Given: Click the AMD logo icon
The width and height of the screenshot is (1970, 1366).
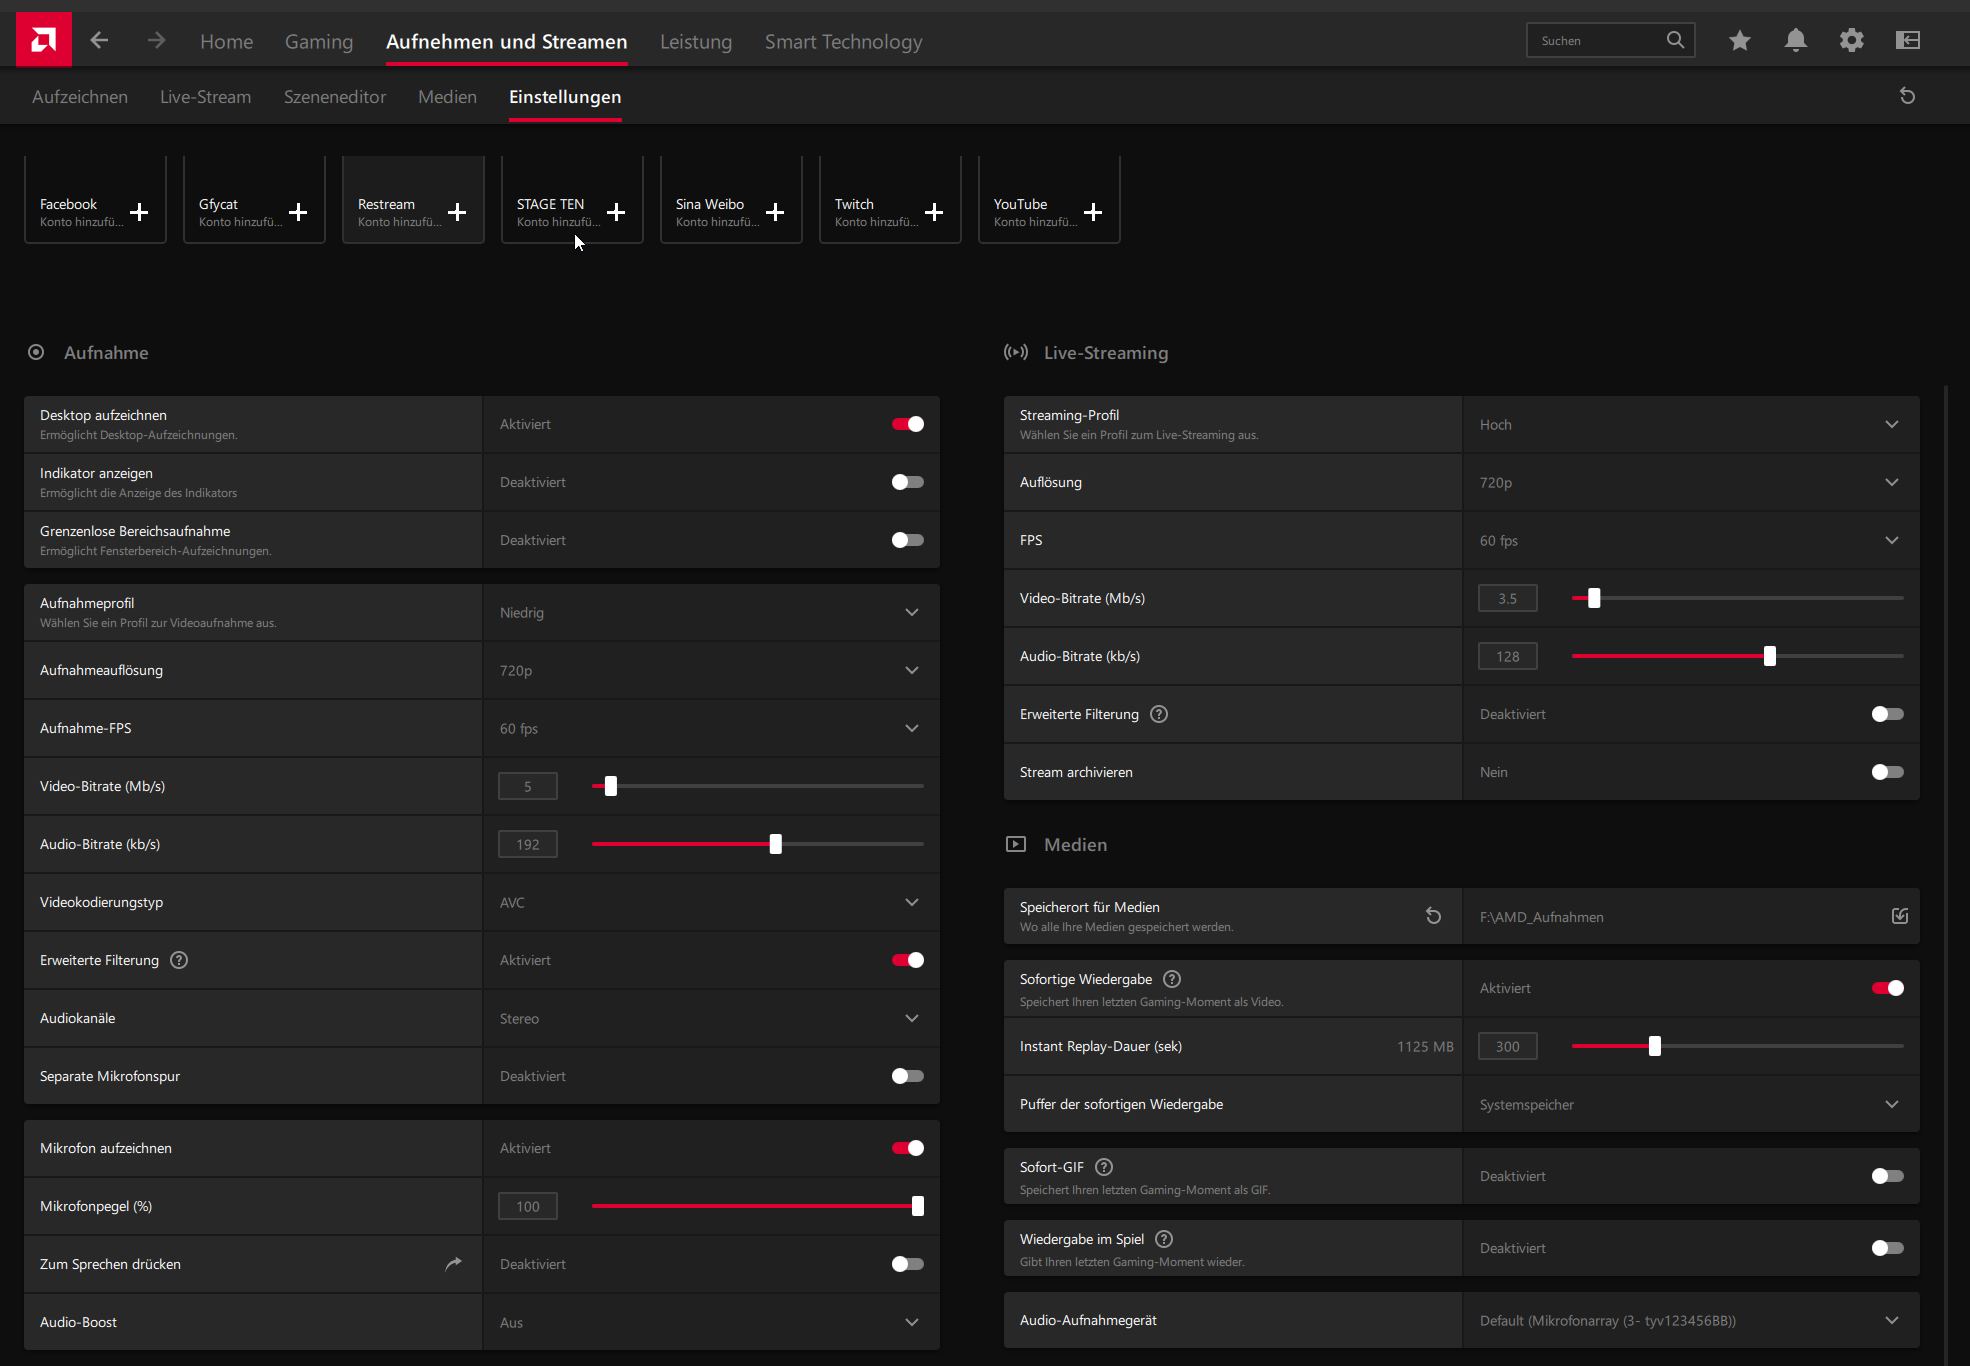Looking at the screenshot, I should pos(43,40).
